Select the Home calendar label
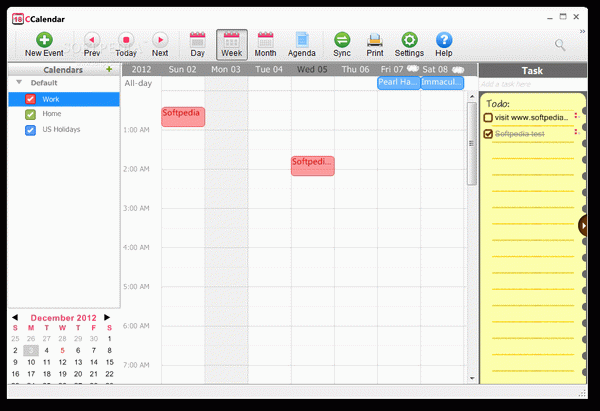This screenshot has width=600, height=411. click(x=52, y=114)
